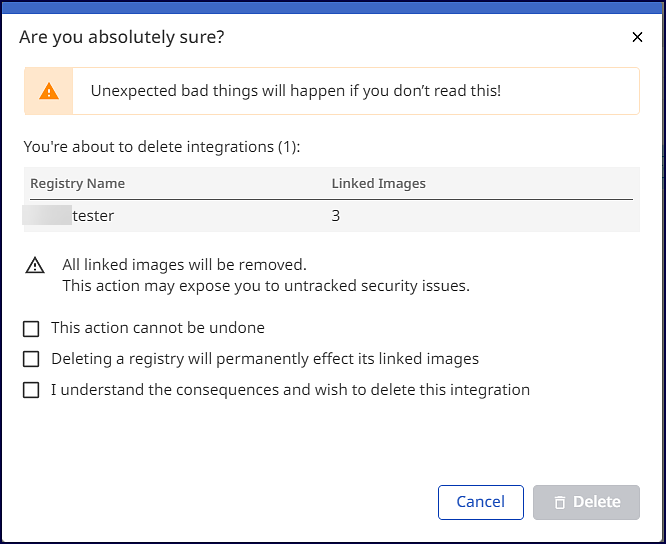Click the Registry Name column header
This screenshot has width=666, height=544.
click(x=78, y=184)
